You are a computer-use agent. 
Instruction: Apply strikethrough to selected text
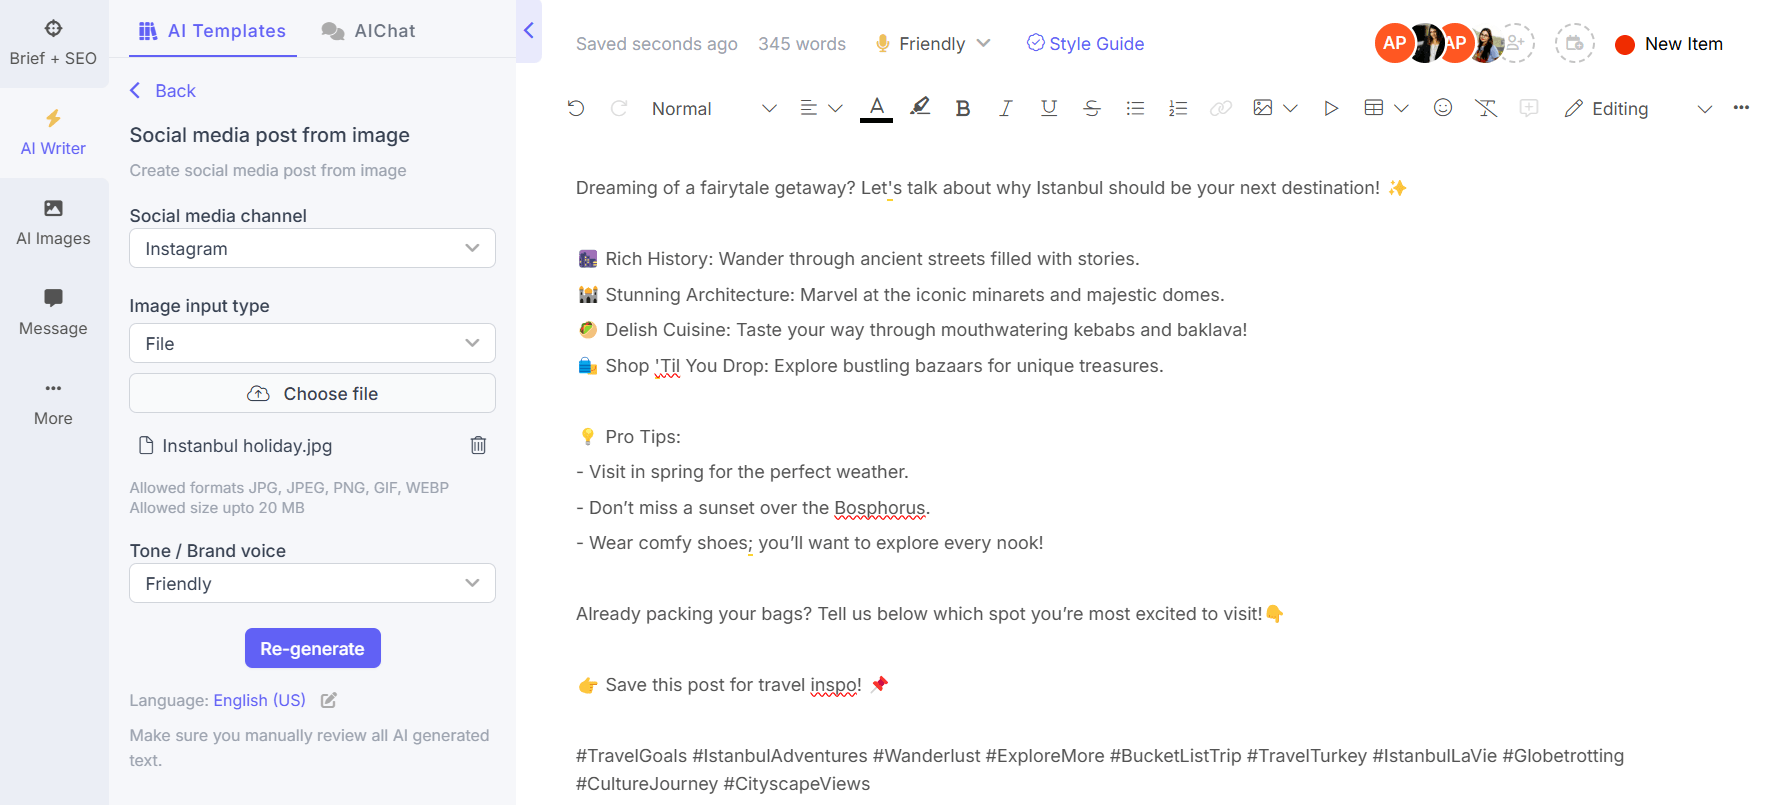coord(1091,108)
